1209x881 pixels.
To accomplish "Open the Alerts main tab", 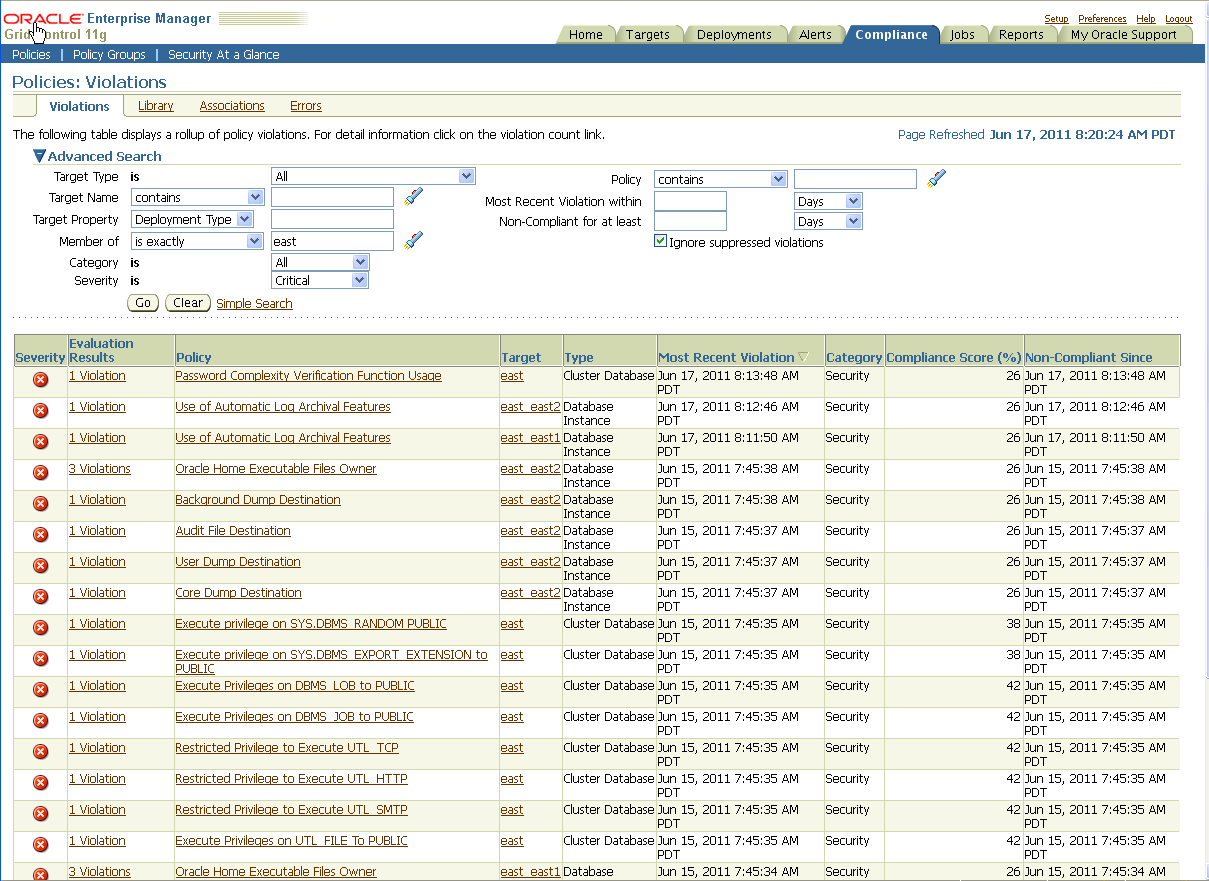I will coord(815,34).
